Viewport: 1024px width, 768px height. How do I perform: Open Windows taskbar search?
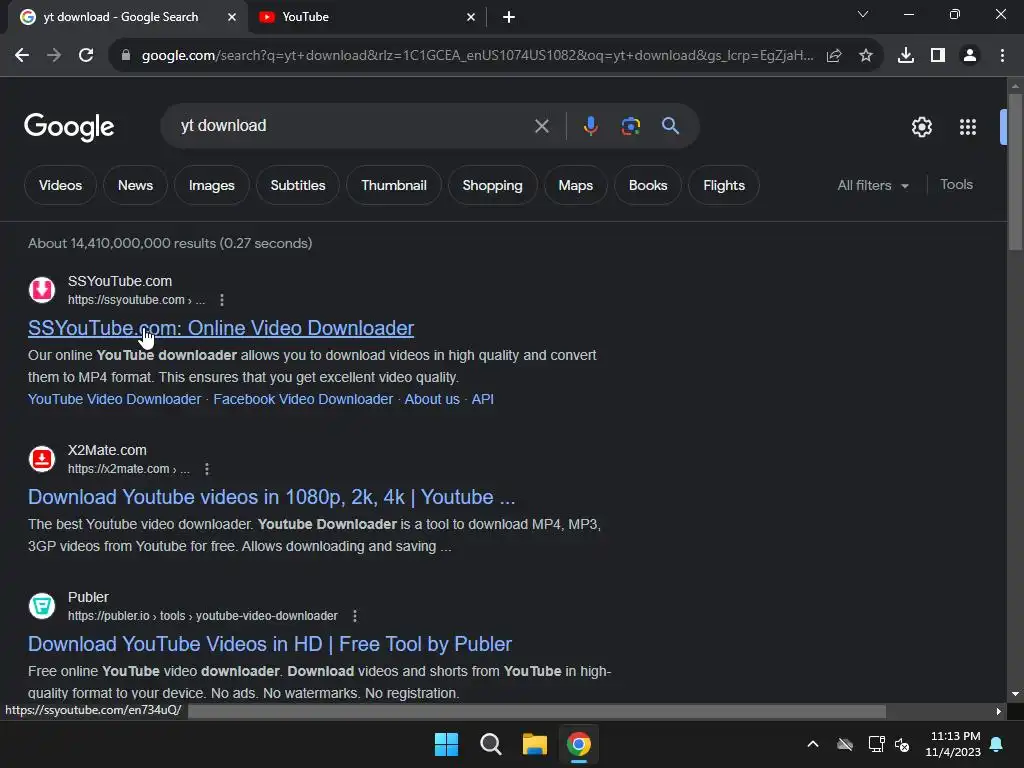490,744
